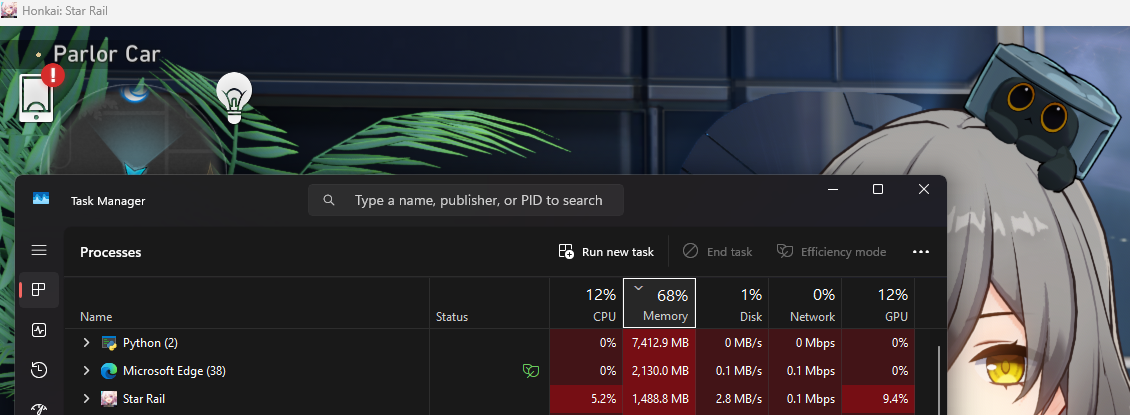This screenshot has height=415, width=1130.
Task: Open the hamburger navigation menu in Task Manager
Action: [39, 250]
